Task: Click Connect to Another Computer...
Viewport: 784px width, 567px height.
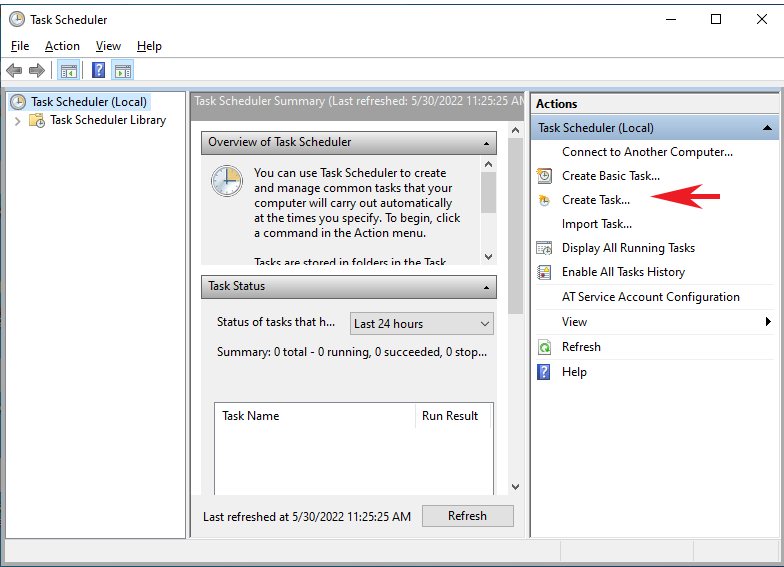Action: 647,152
